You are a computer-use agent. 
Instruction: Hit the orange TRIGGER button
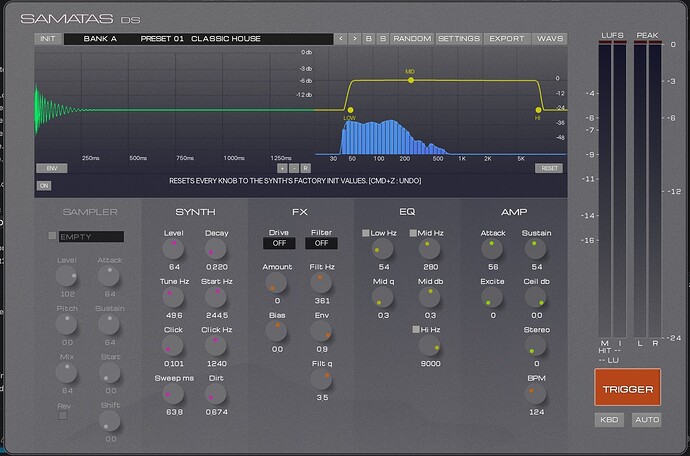click(628, 387)
